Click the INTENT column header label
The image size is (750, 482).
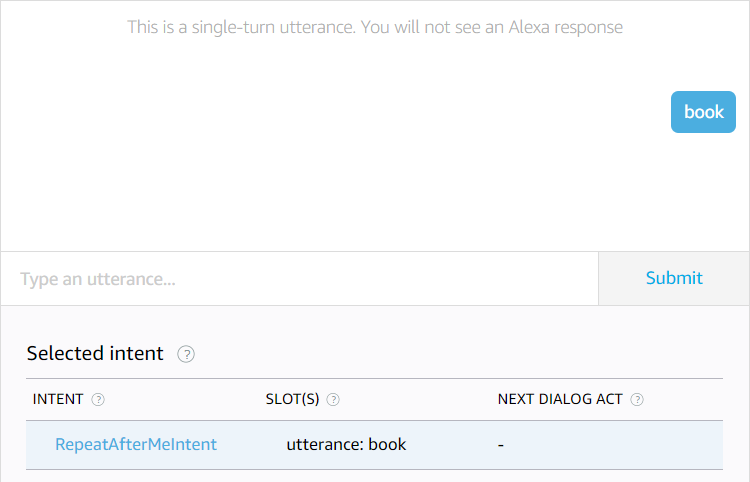click(58, 400)
